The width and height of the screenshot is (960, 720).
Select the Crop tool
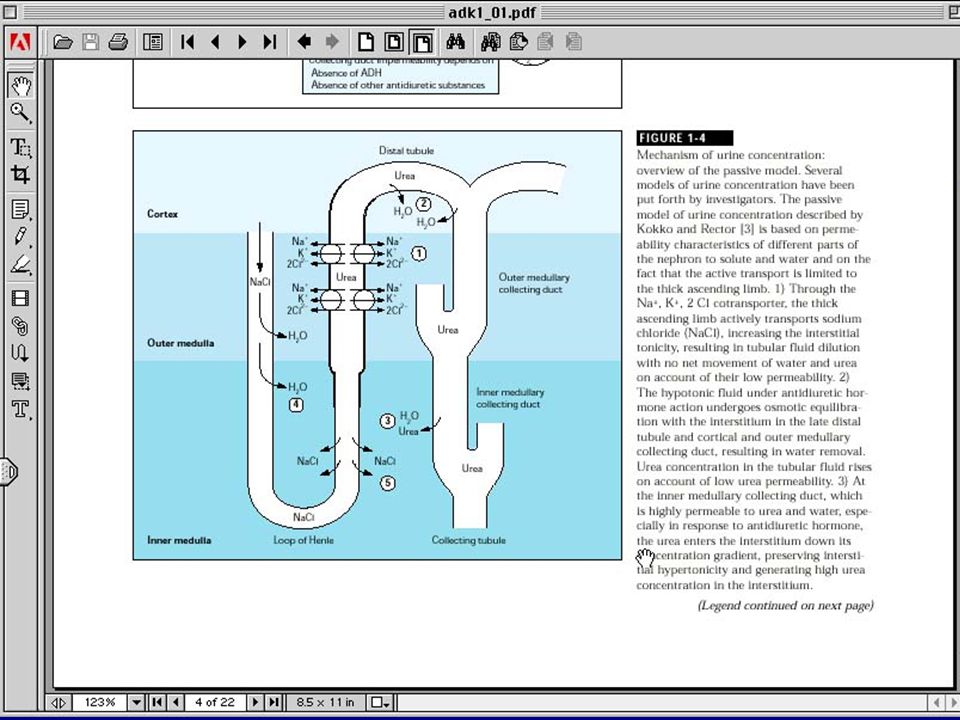click(20, 175)
